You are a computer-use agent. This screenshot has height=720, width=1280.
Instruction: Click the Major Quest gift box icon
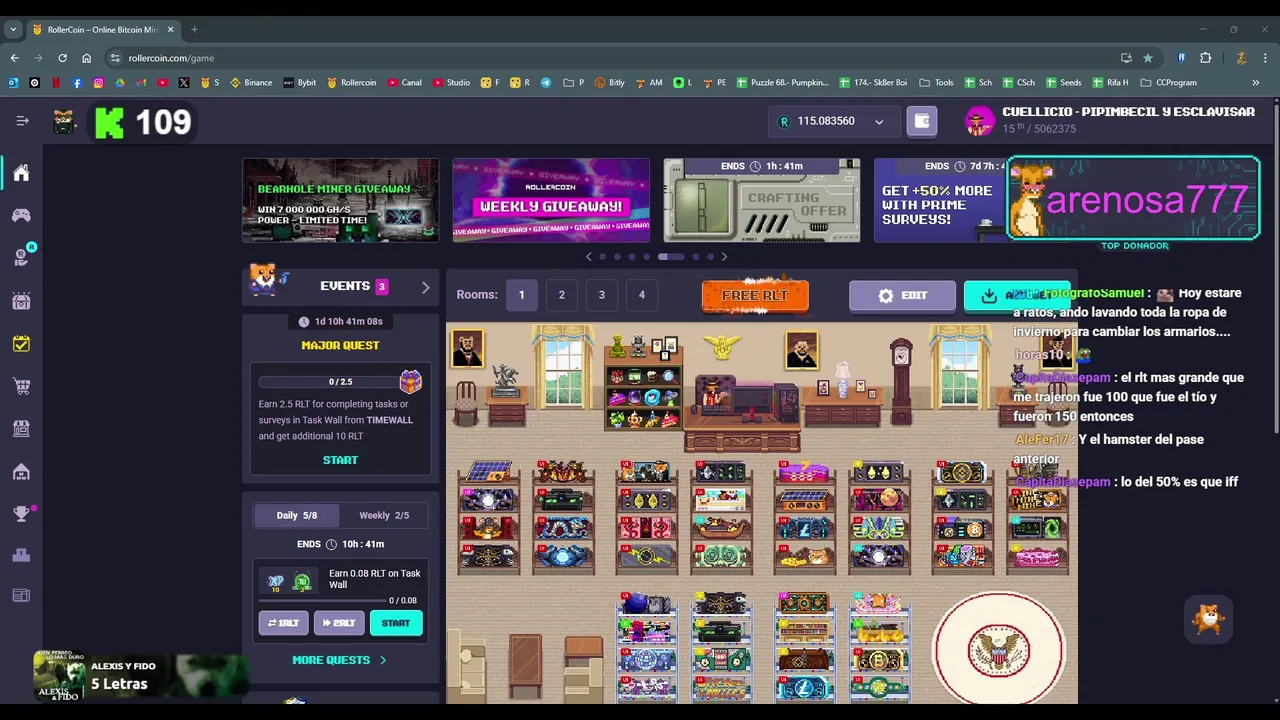[410, 381]
